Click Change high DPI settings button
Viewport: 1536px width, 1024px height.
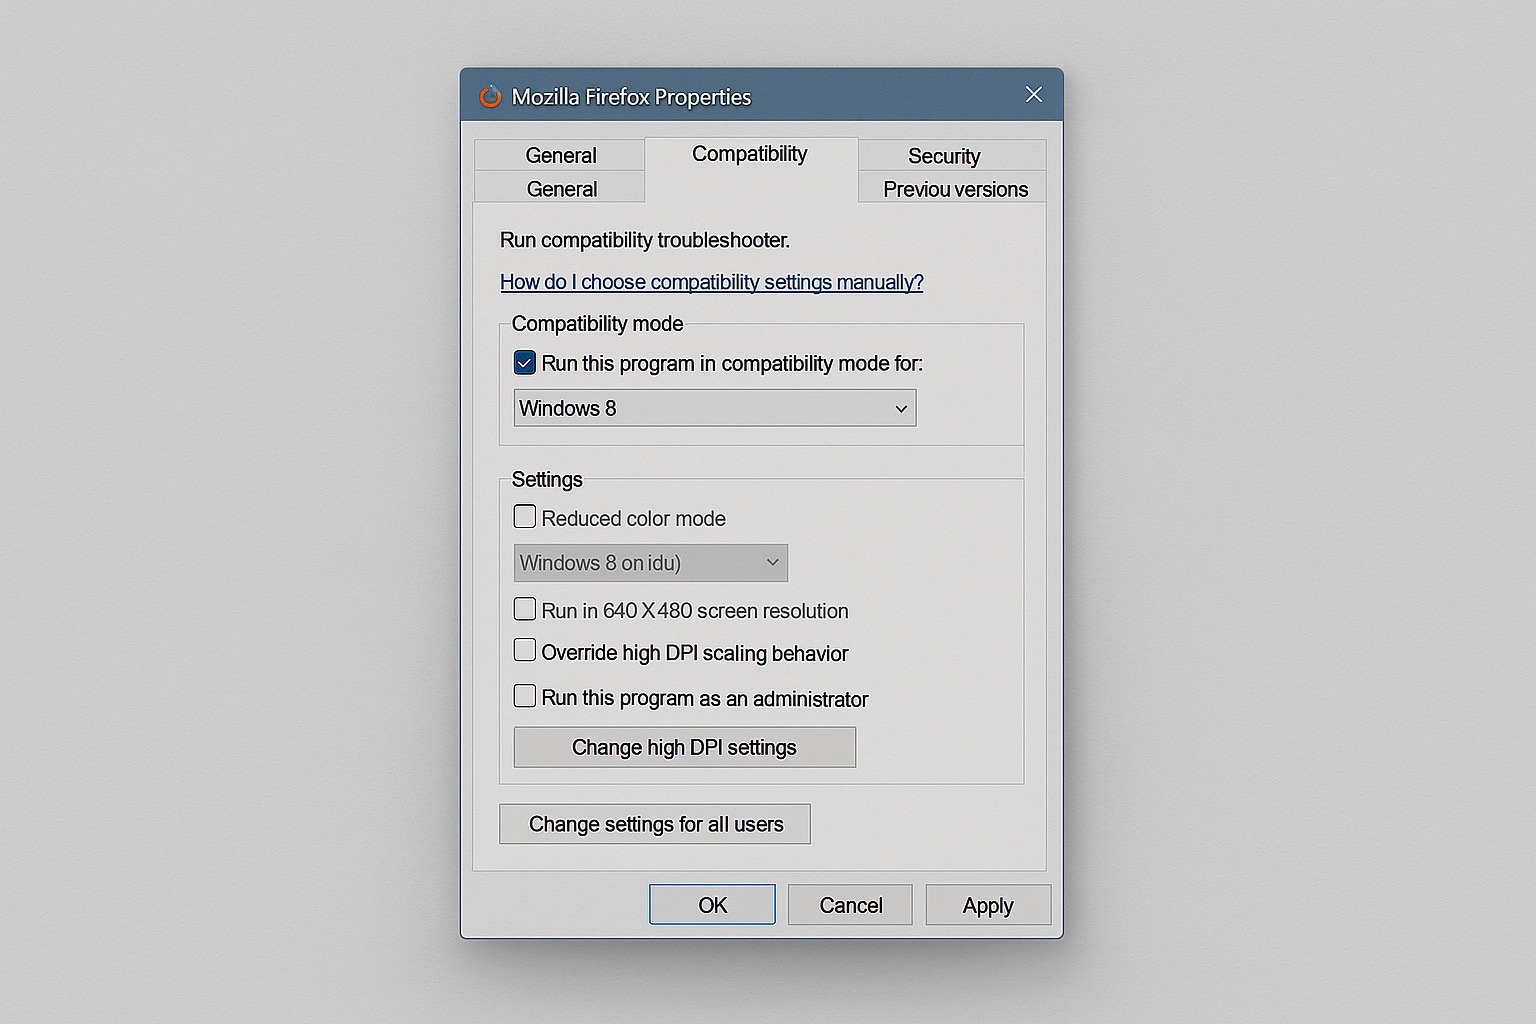pyautogui.click(x=685, y=747)
